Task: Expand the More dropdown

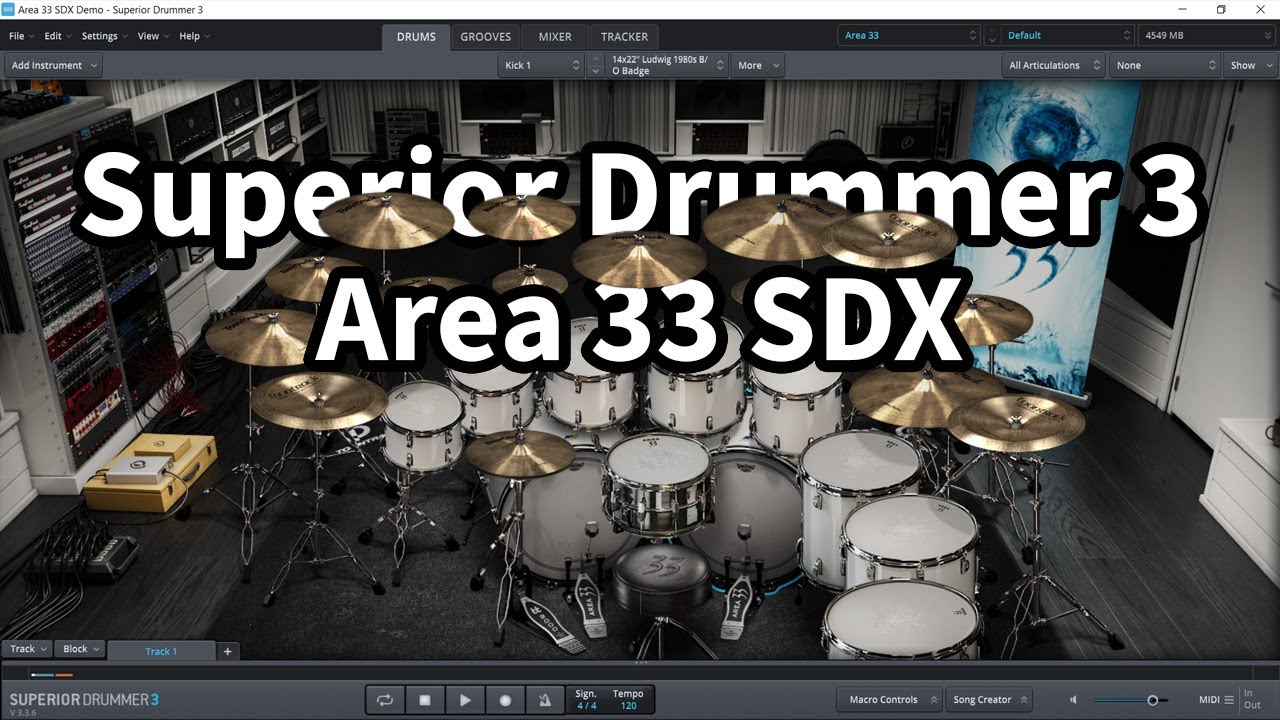Action: (x=757, y=65)
